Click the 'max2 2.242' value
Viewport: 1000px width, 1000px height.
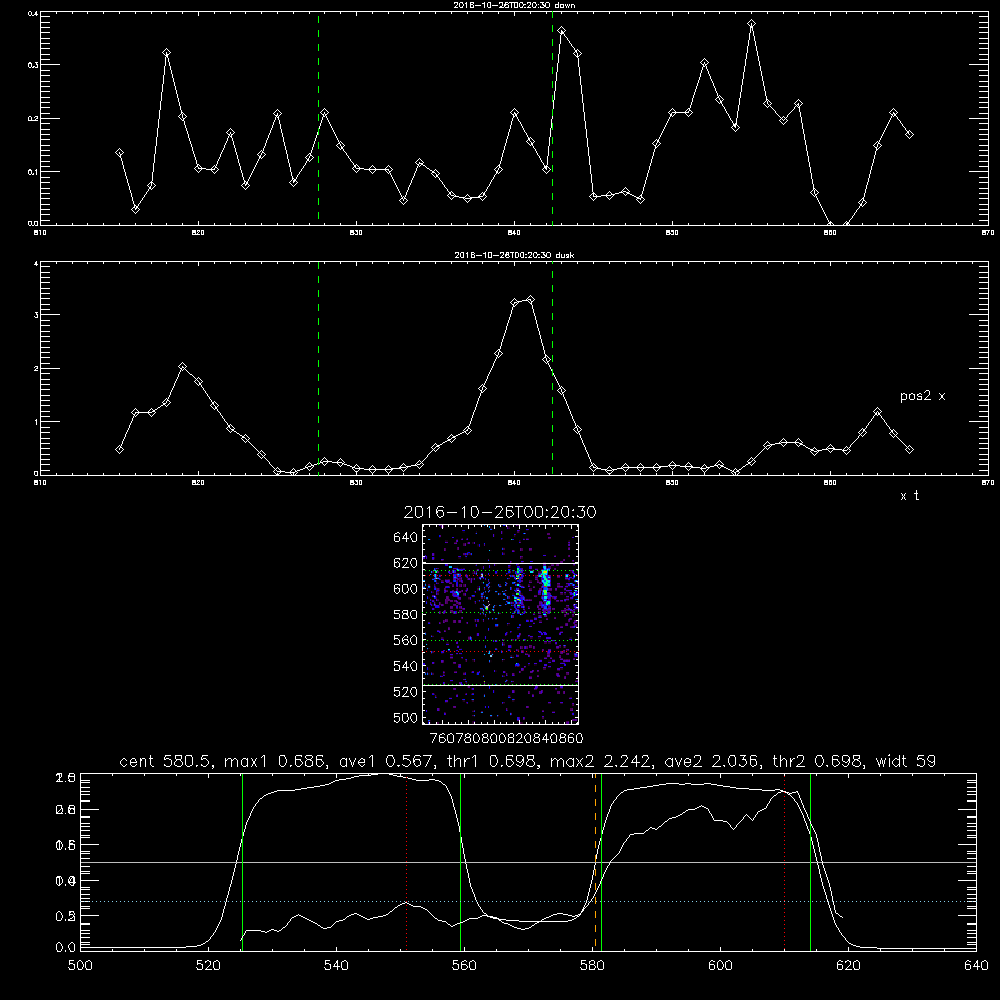click(600, 761)
